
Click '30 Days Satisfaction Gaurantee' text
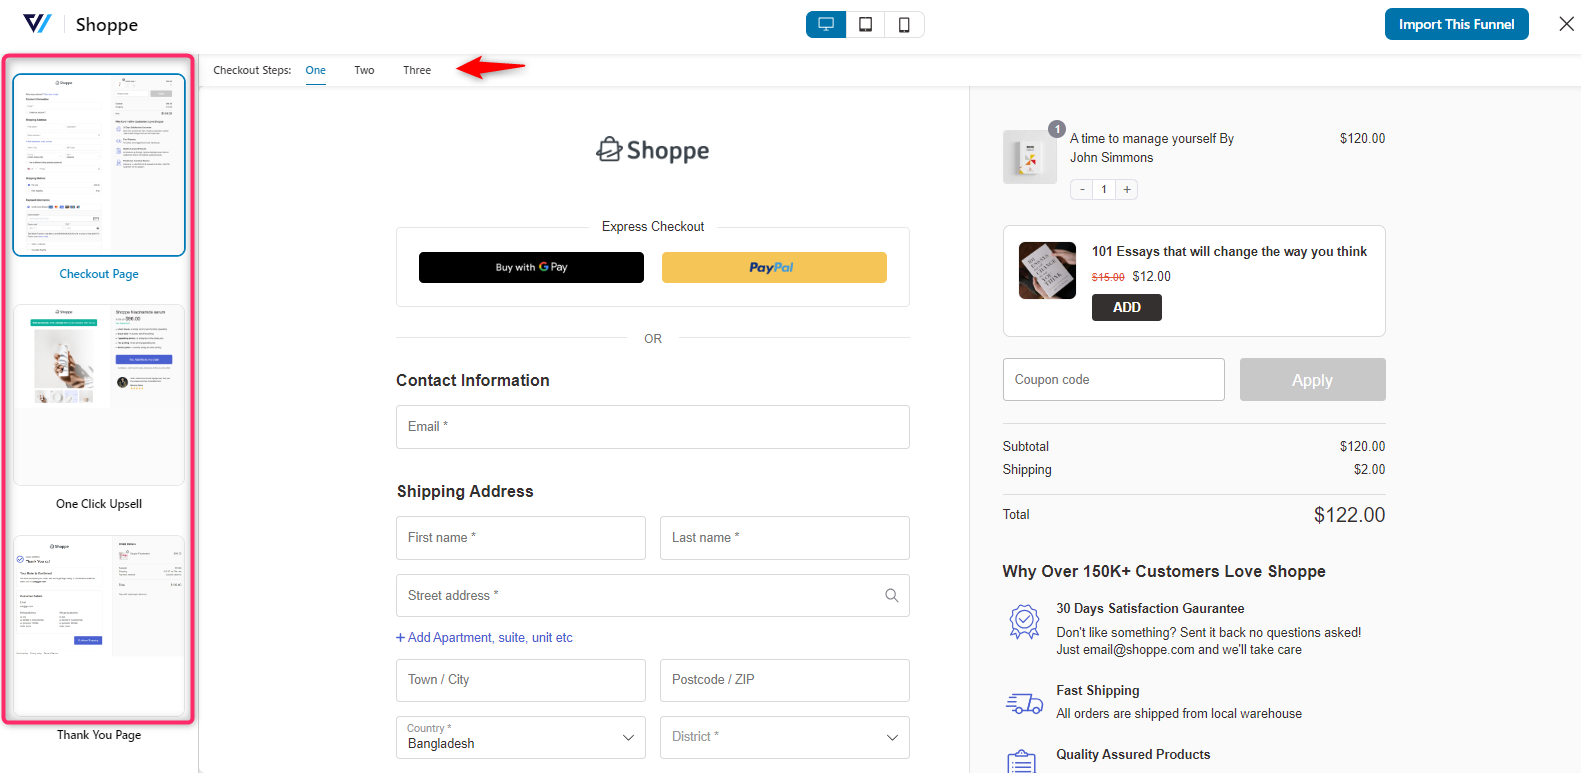[1150, 609]
